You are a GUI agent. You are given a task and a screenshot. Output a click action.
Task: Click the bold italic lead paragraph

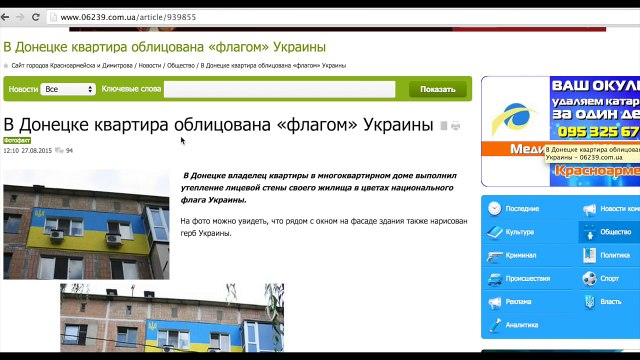(319, 188)
